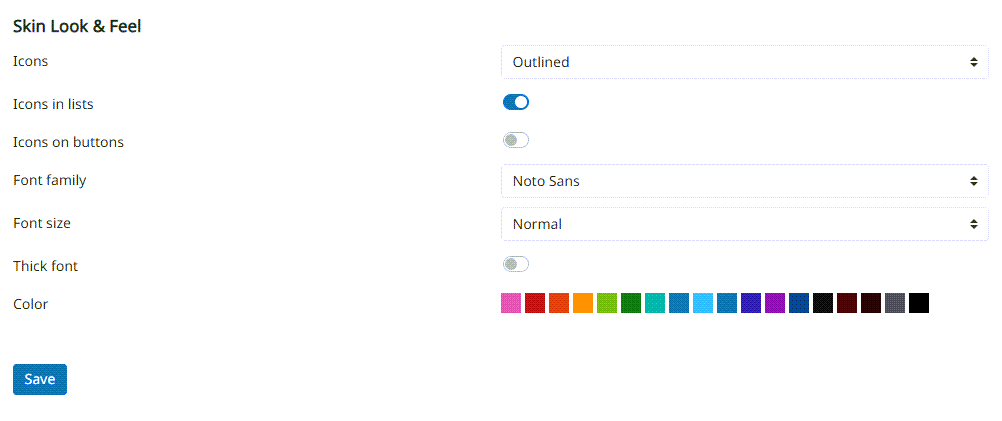
Task: Click the Save button
Action: click(x=40, y=379)
